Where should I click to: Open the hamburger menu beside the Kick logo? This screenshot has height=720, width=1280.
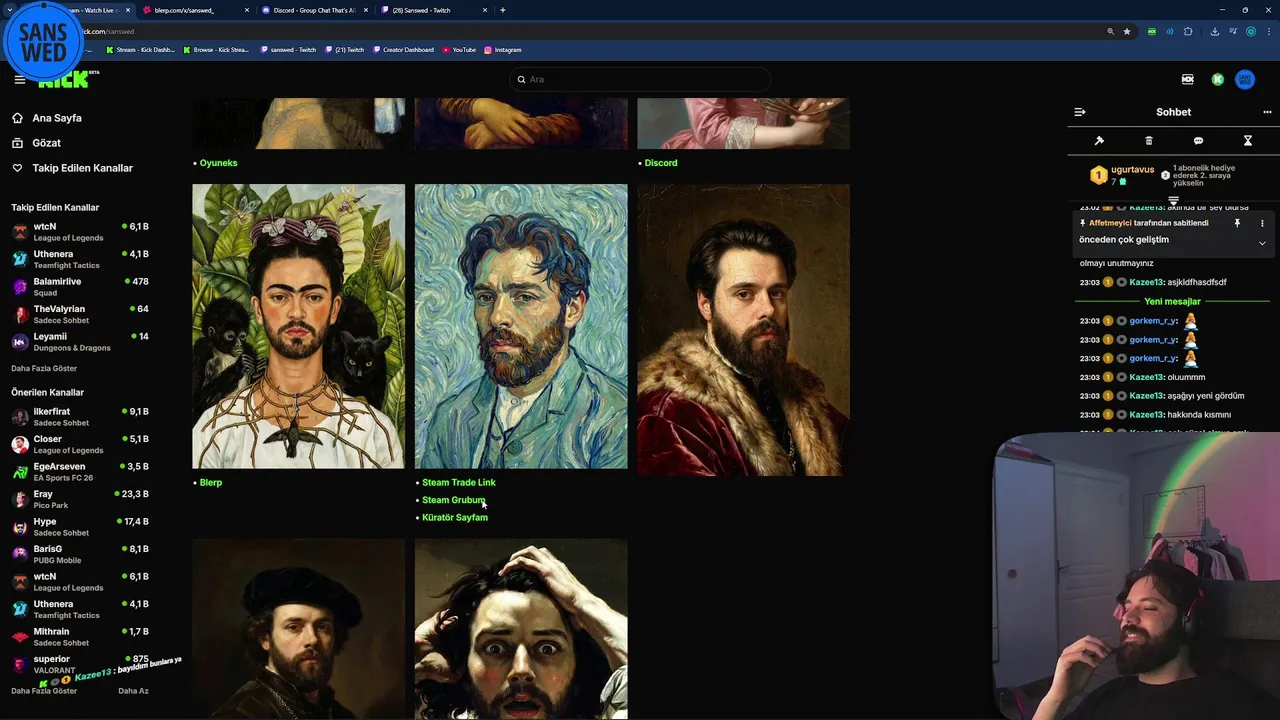tap(19, 80)
